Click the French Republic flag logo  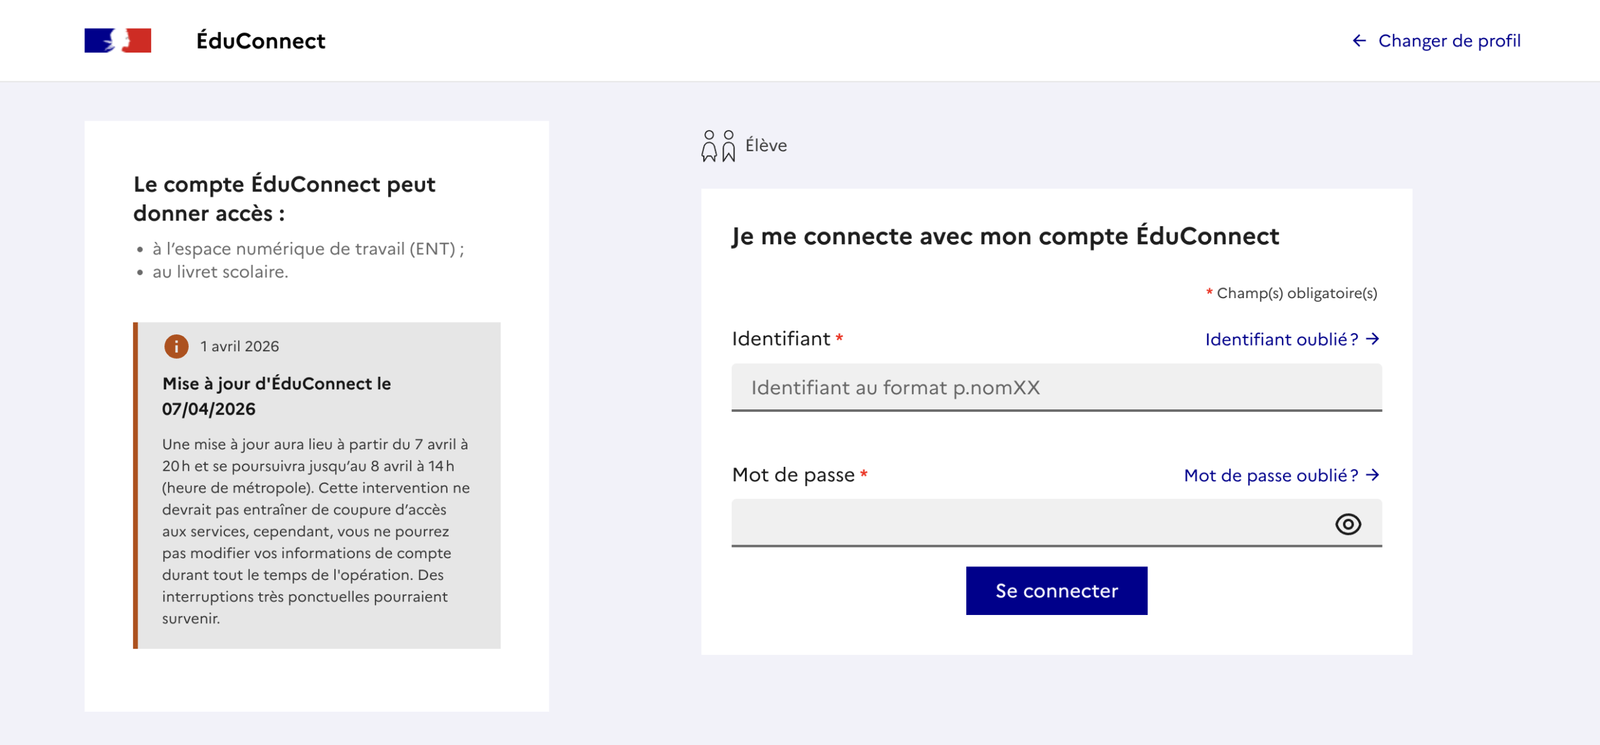pyautogui.click(x=118, y=41)
